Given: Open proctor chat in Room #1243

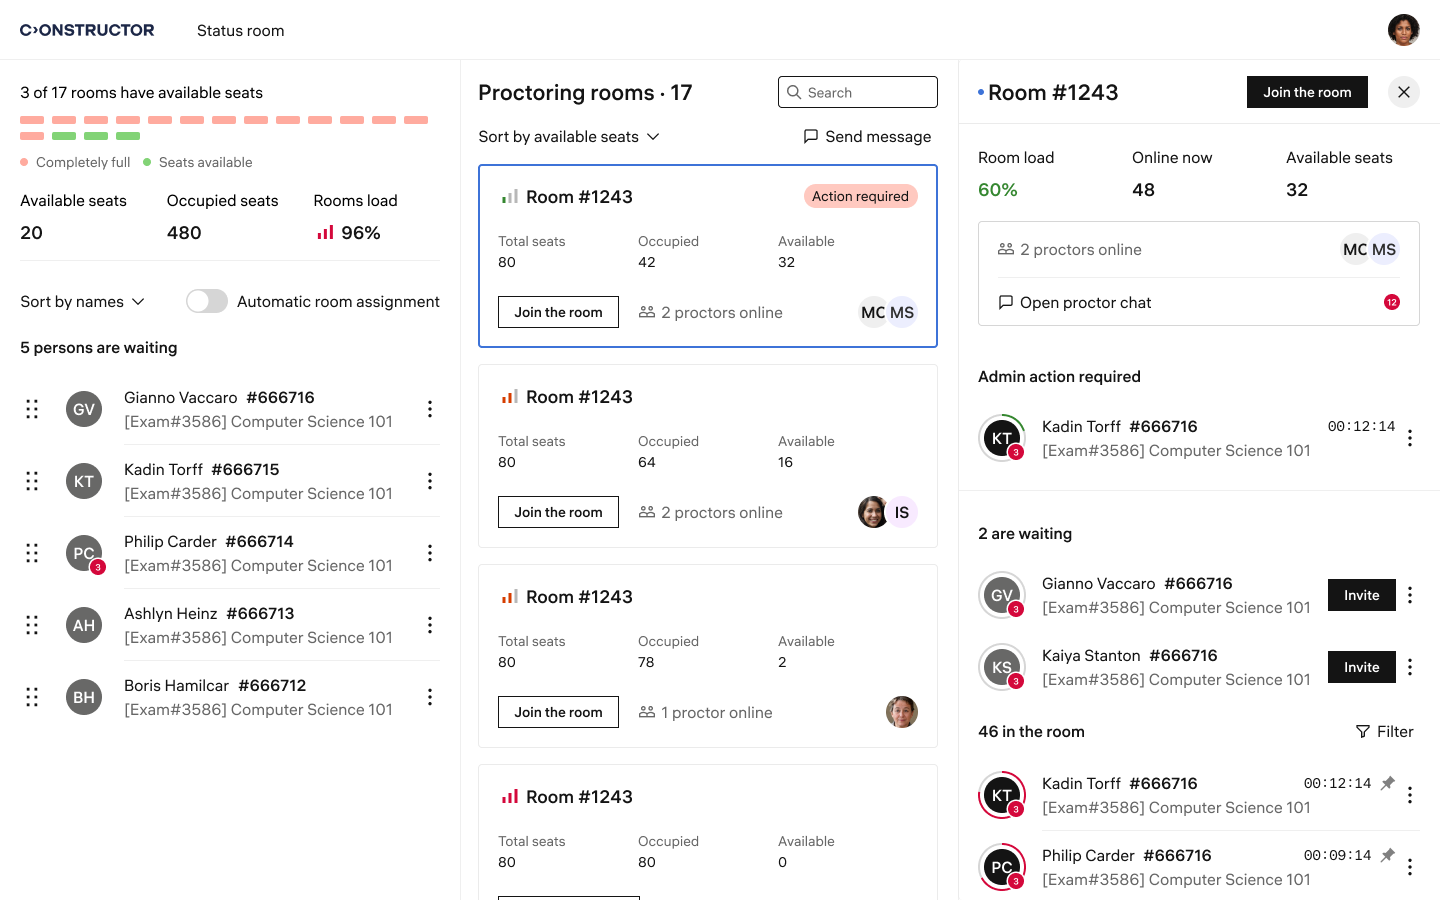Looking at the screenshot, I should pos(1085,302).
